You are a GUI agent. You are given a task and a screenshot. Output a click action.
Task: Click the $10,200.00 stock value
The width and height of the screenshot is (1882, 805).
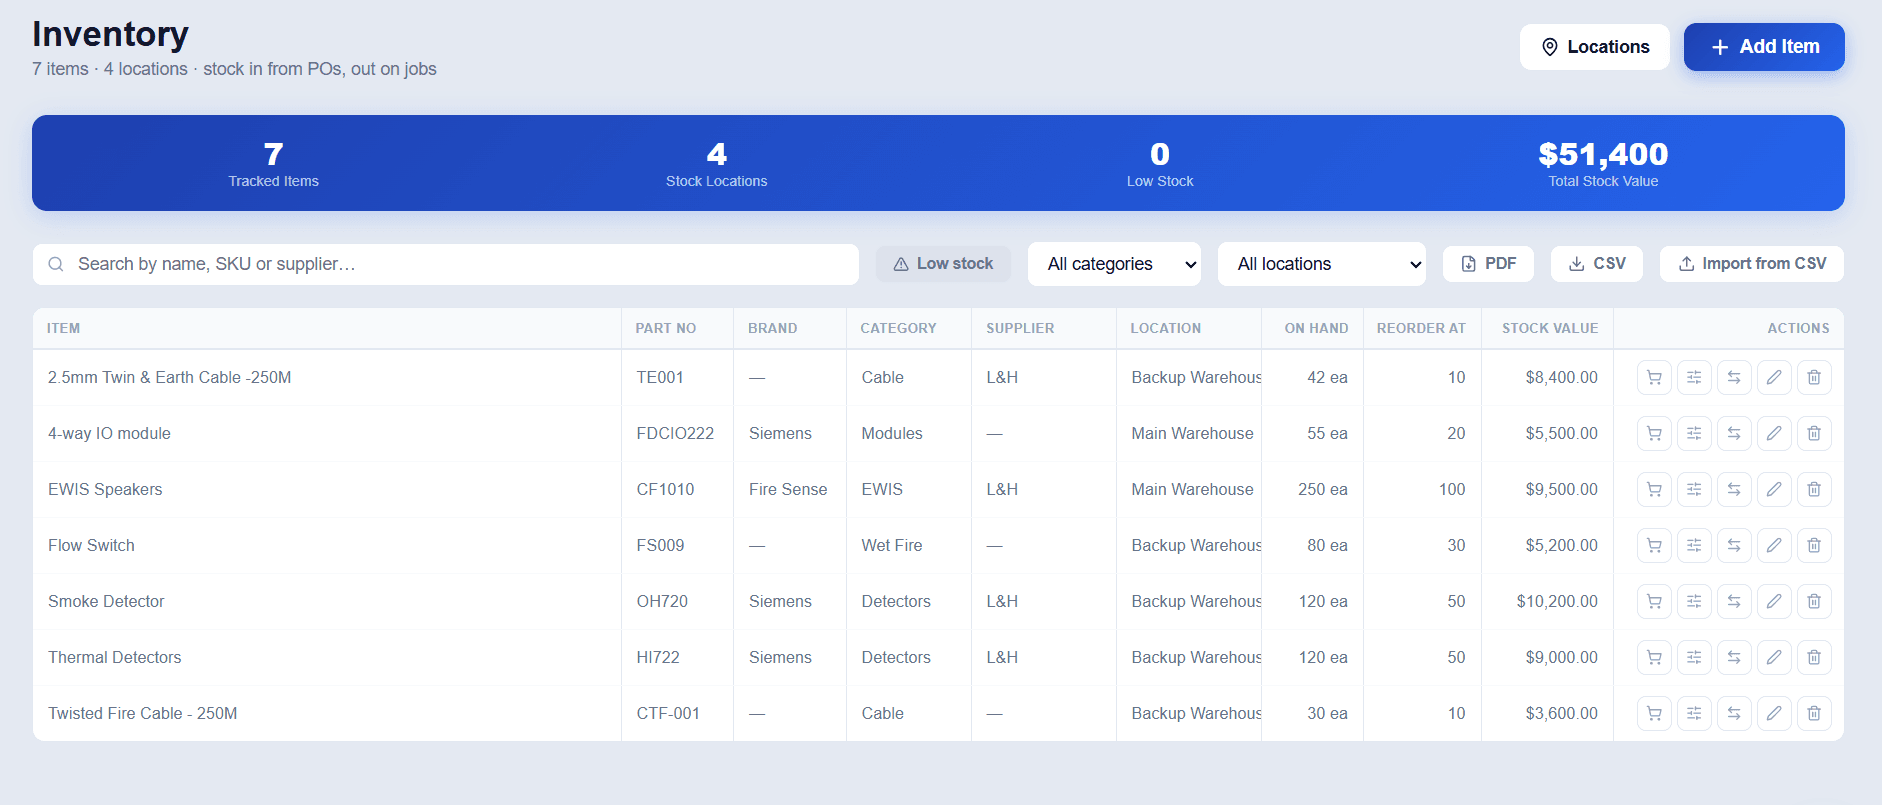[x=1557, y=601]
